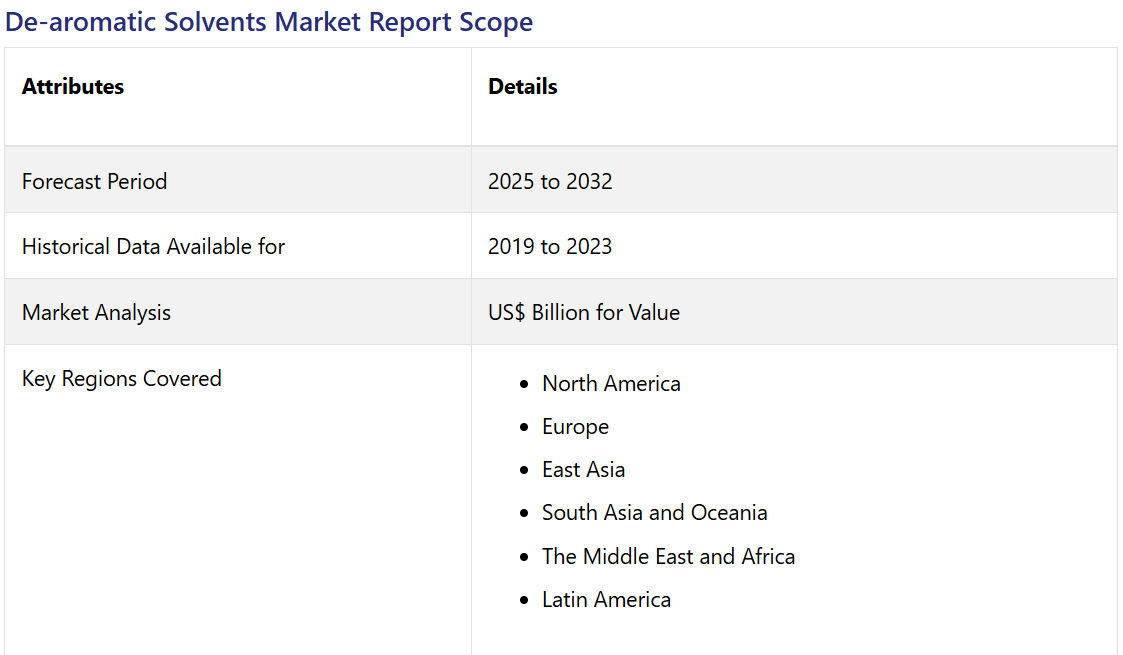Click the bullet point beside Europe
Screen dimensions: 1123x655
tap(524, 428)
